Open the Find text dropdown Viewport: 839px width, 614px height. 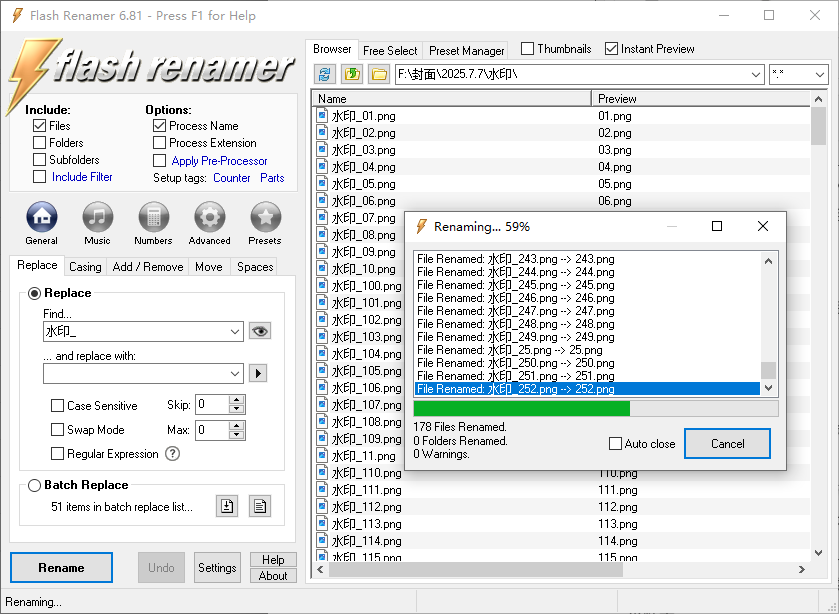[235, 331]
